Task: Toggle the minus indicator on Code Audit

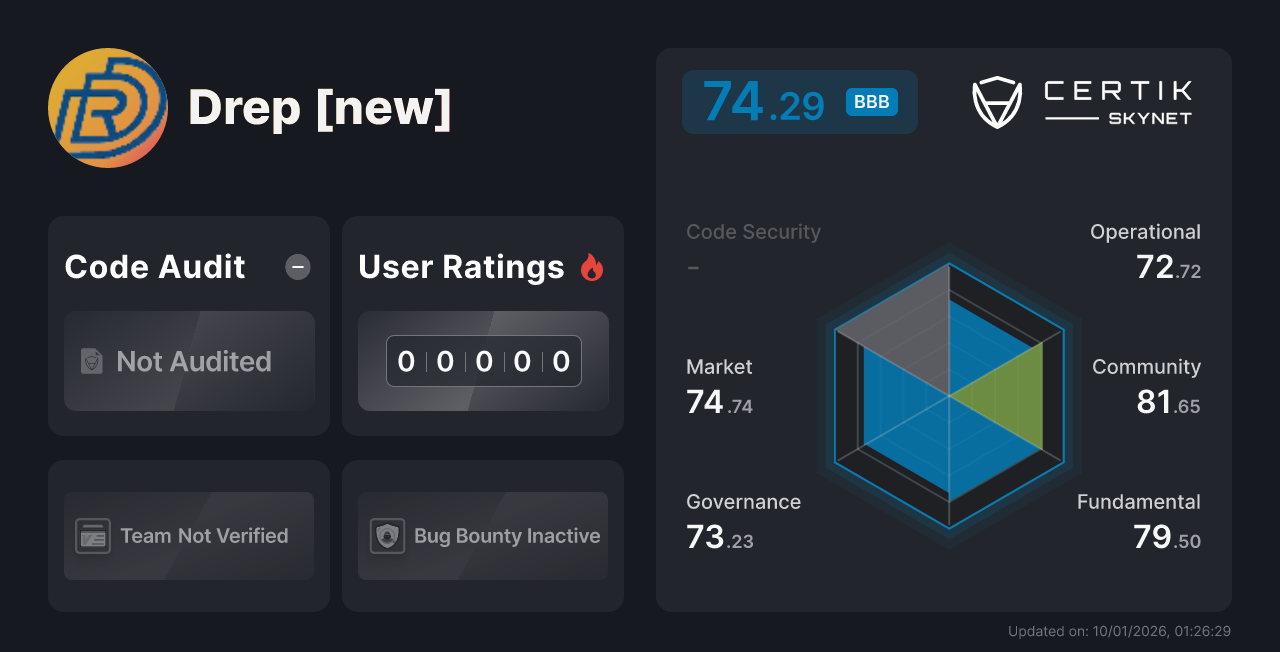Action: point(297,266)
